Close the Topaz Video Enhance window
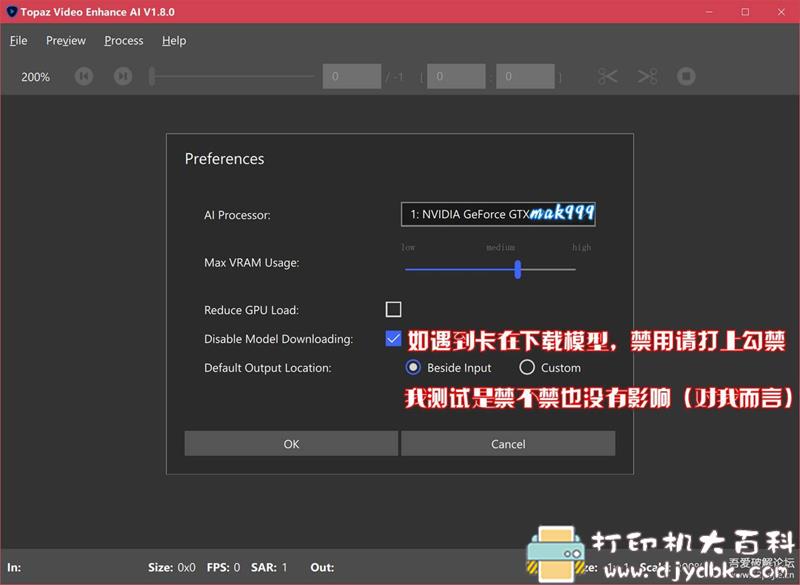The image size is (800, 585). click(781, 12)
